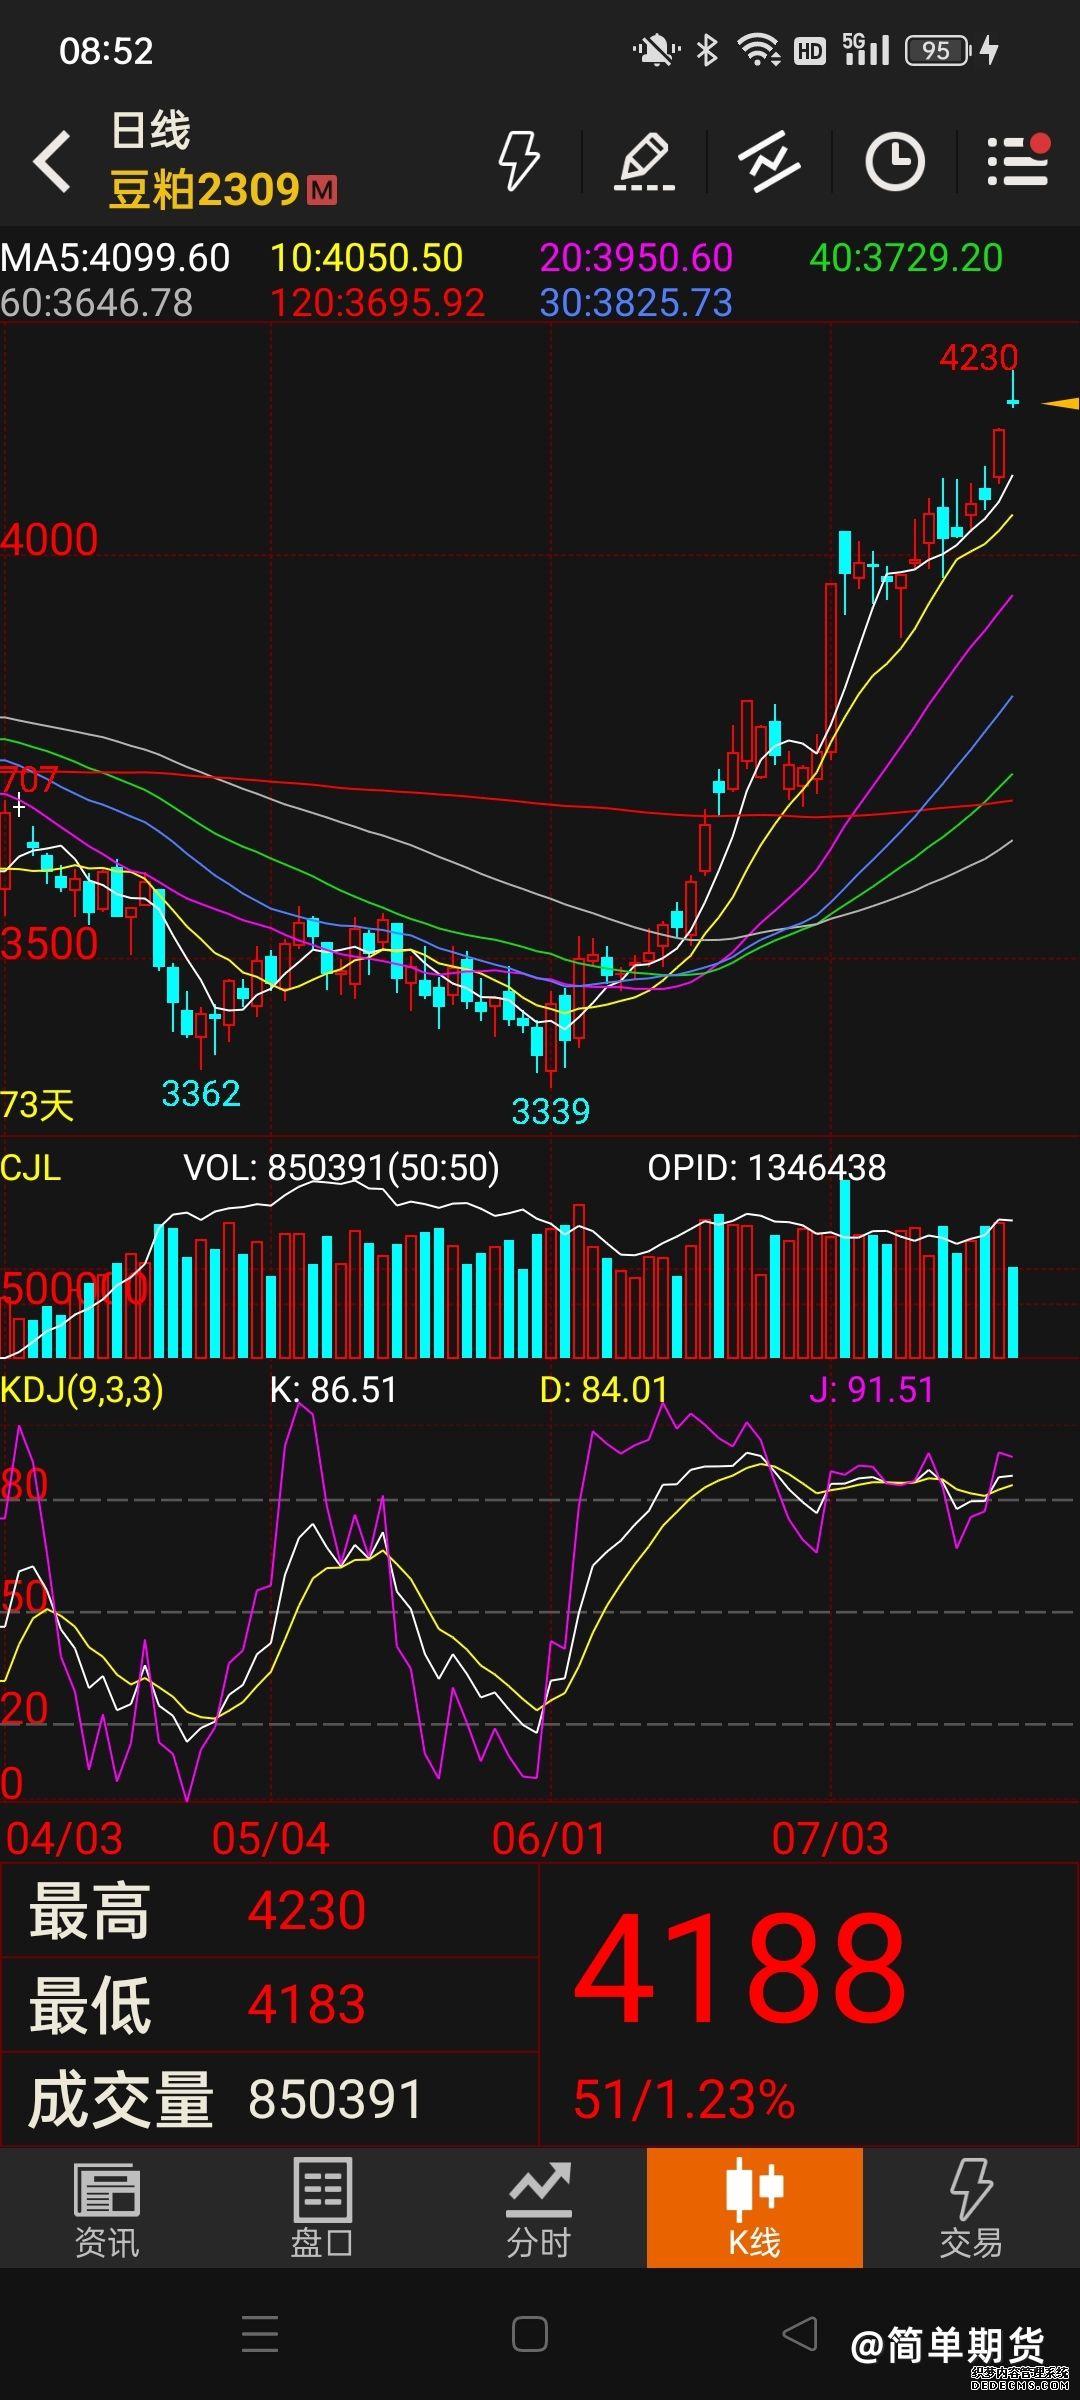1080x2400 pixels.
Task: Switch the KDJ(9,3,3) indicator label
Action: tap(82, 1389)
